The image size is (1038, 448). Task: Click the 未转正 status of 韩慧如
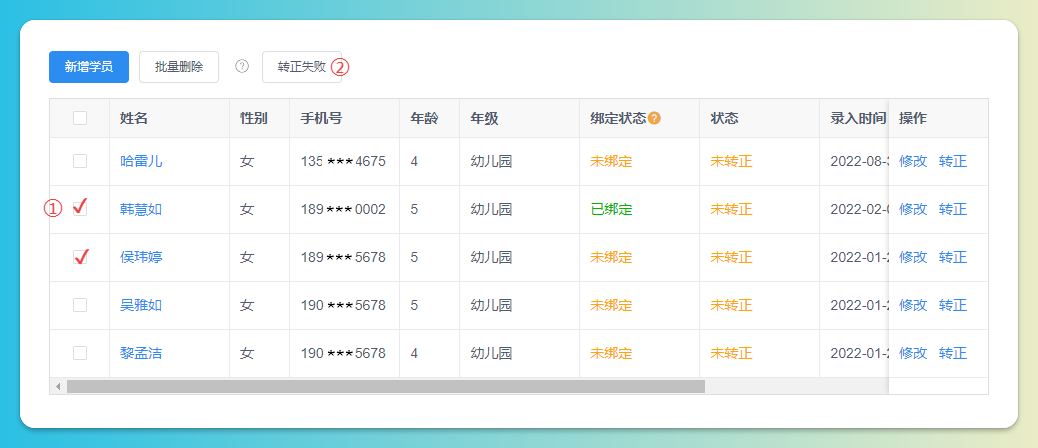[731, 209]
